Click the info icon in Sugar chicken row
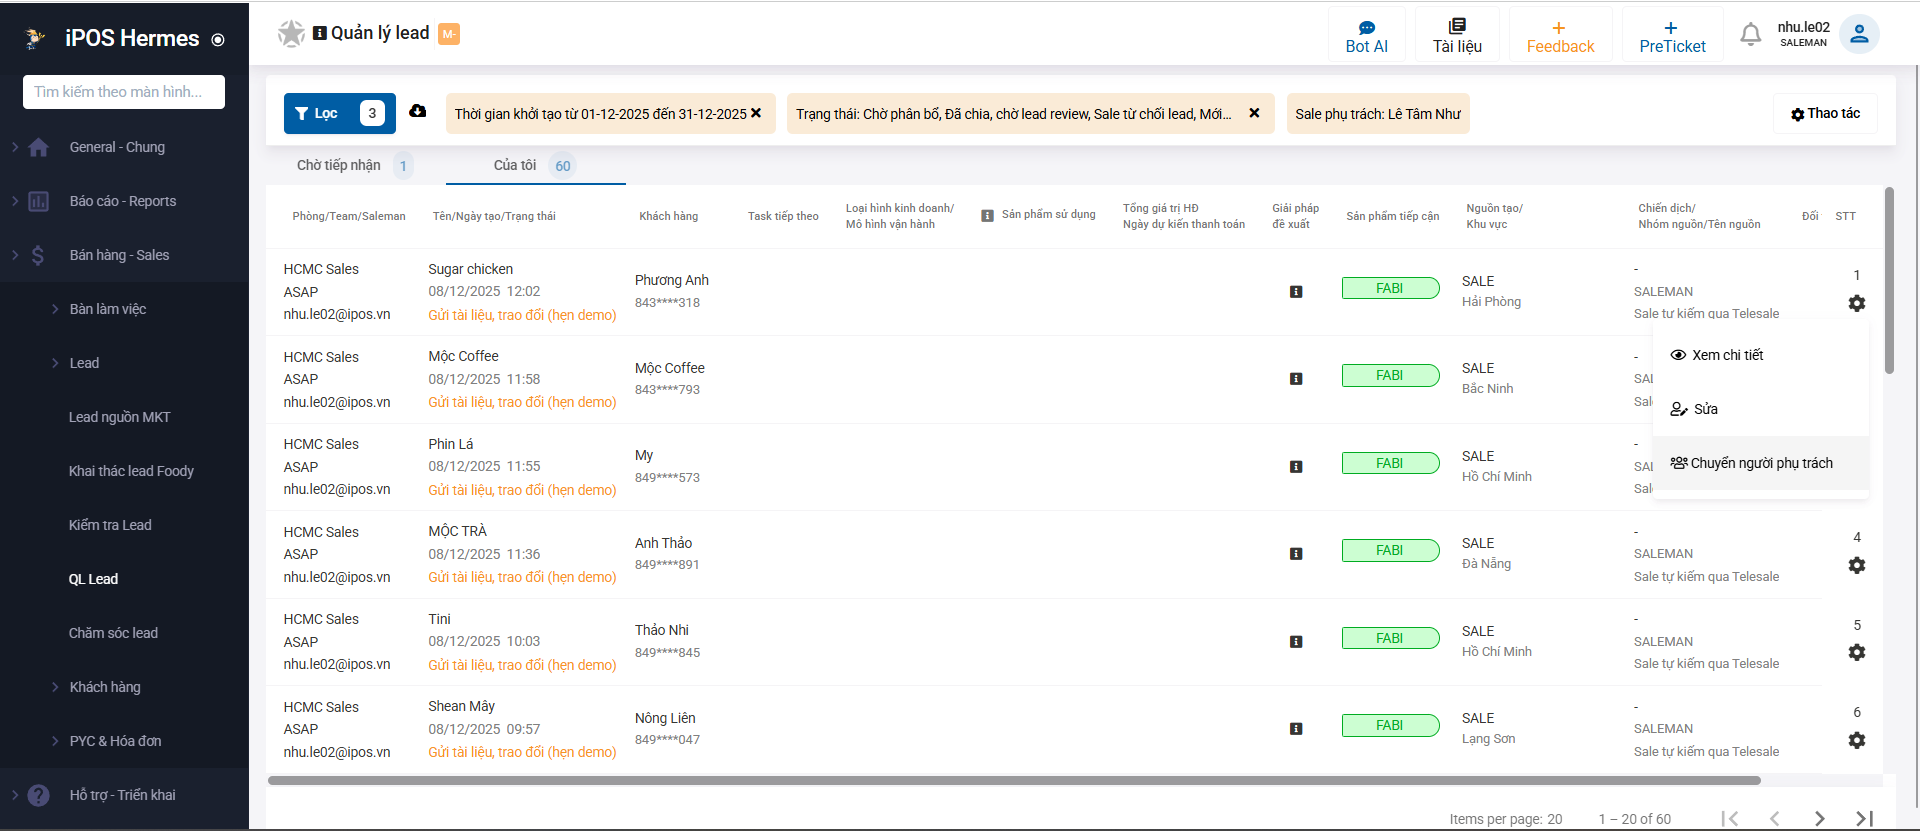 click(1296, 292)
